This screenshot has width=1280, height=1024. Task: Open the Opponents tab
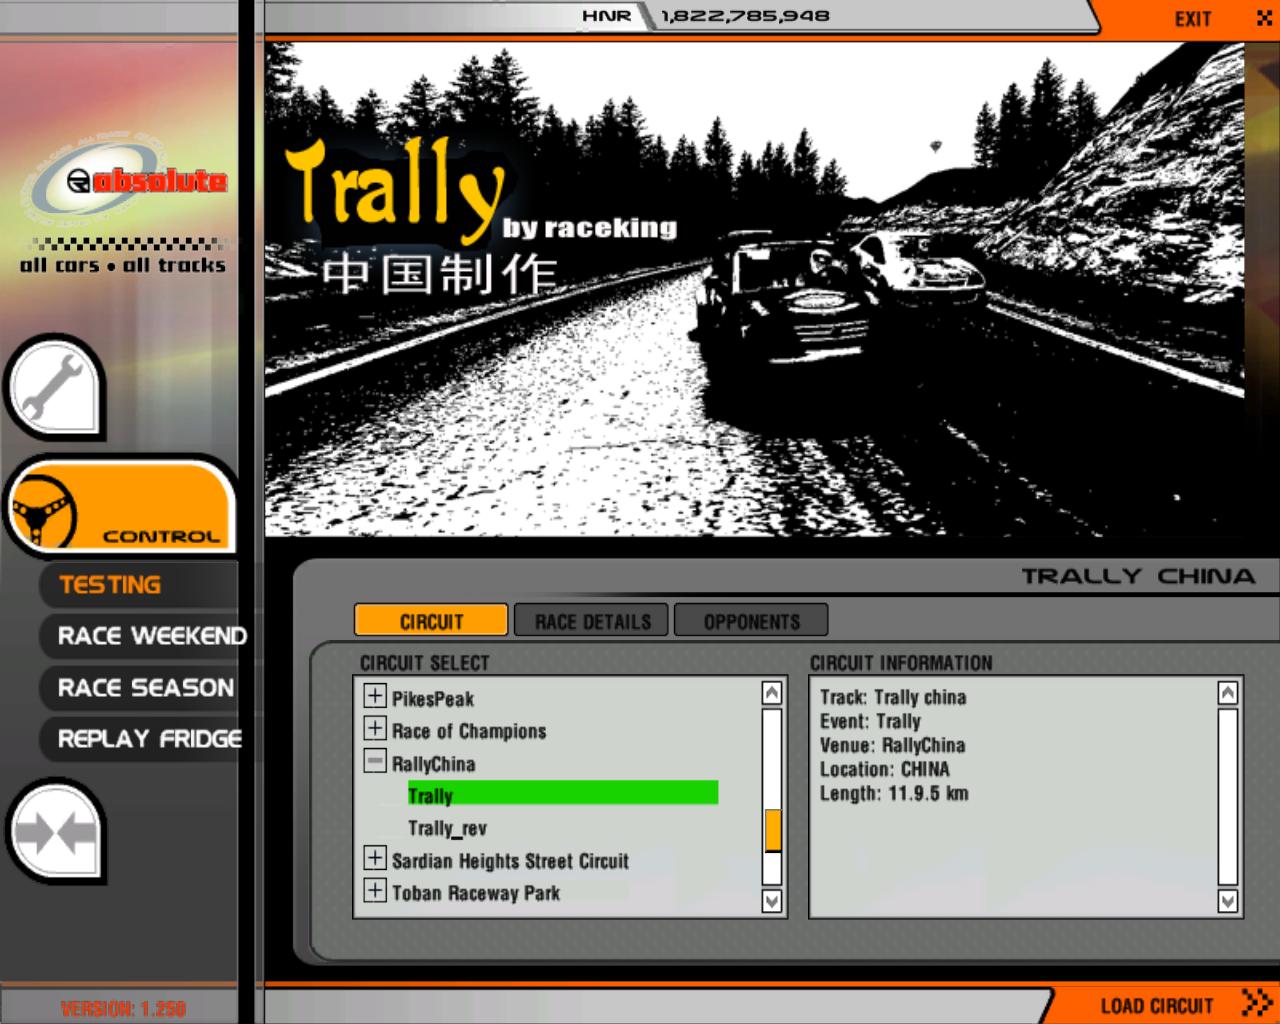pos(751,621)
